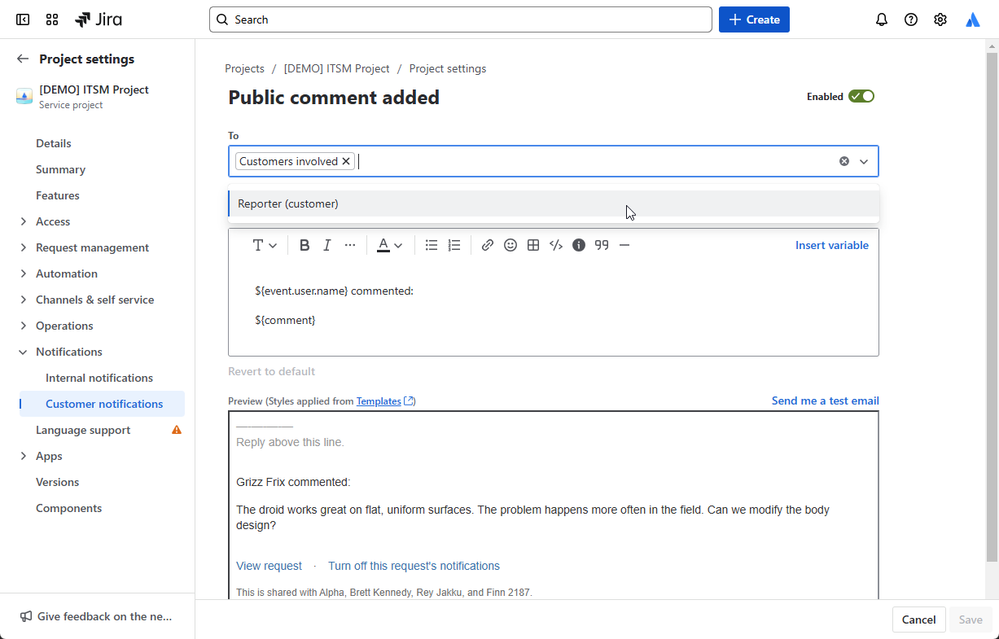Insert a block quote

tap(601, 245)
